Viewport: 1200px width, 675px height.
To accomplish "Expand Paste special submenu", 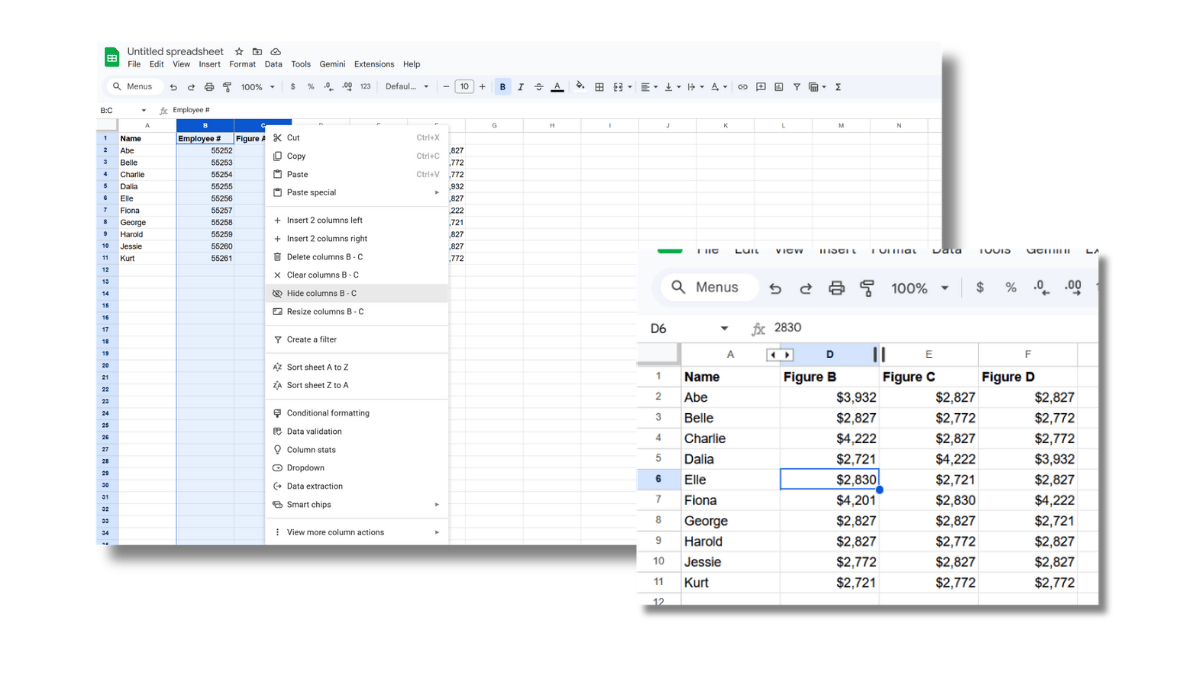I will (356, 192).
